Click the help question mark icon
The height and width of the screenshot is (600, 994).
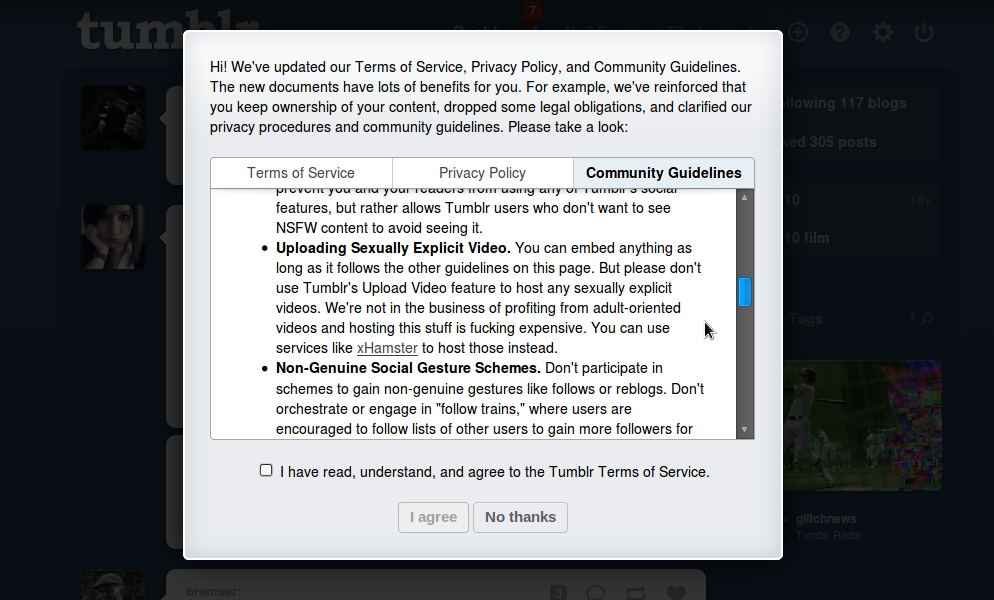pyautogui.click(x=840, y=32)
